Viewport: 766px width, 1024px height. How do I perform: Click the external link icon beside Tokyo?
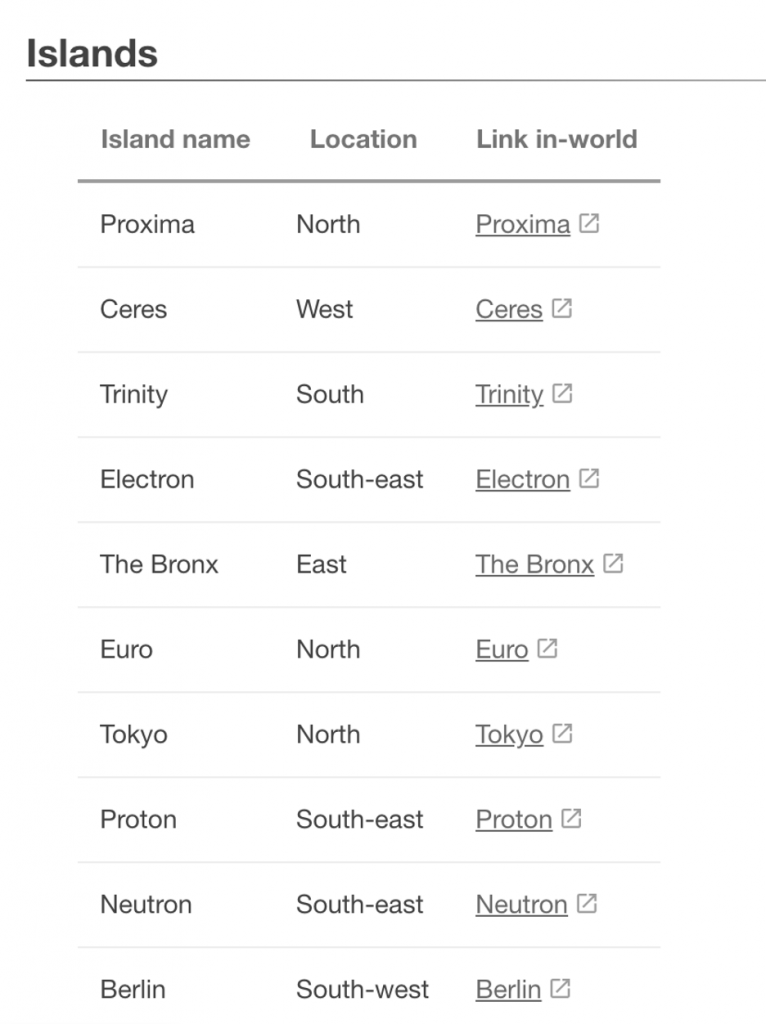click(x=562, y=733)
